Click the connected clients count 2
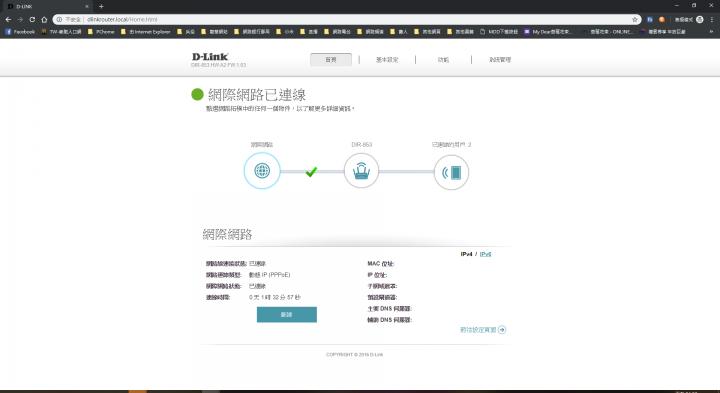 [470, 145]
